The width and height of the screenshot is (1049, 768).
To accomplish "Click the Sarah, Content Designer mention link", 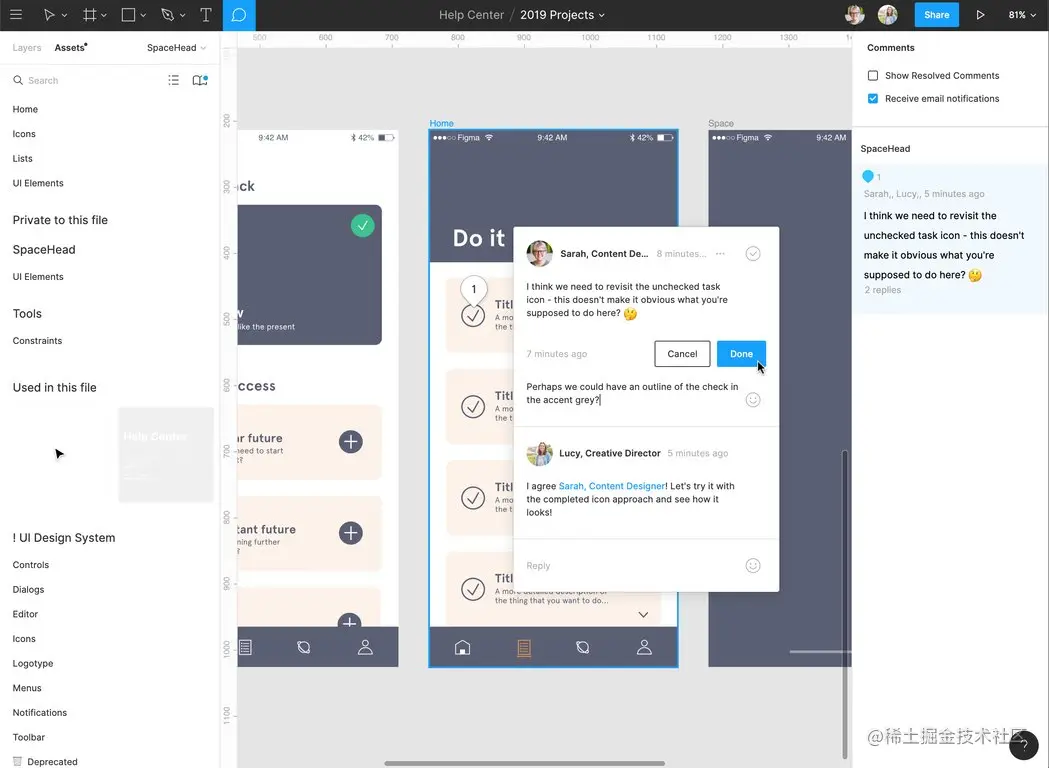I will tap(611, 486).
